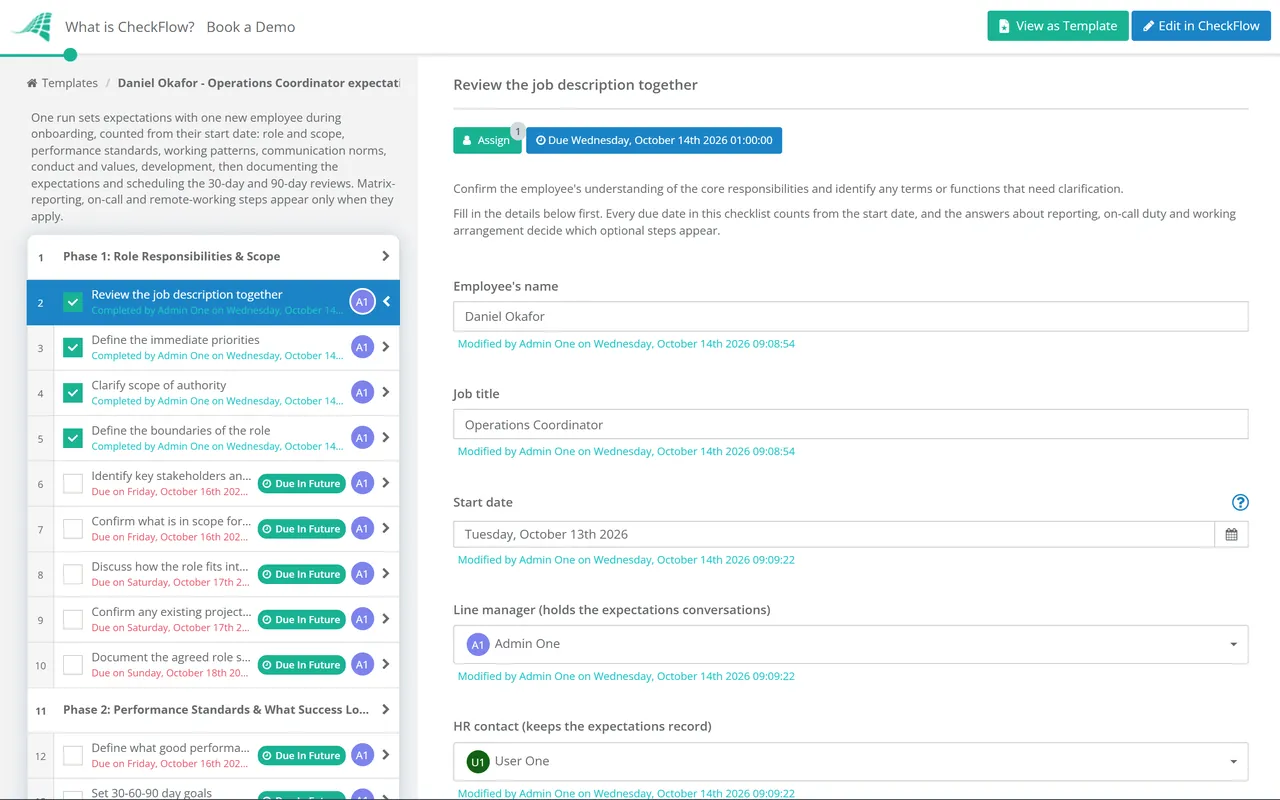Click chevron on Define the immediate priorities row

coord(386,347)
